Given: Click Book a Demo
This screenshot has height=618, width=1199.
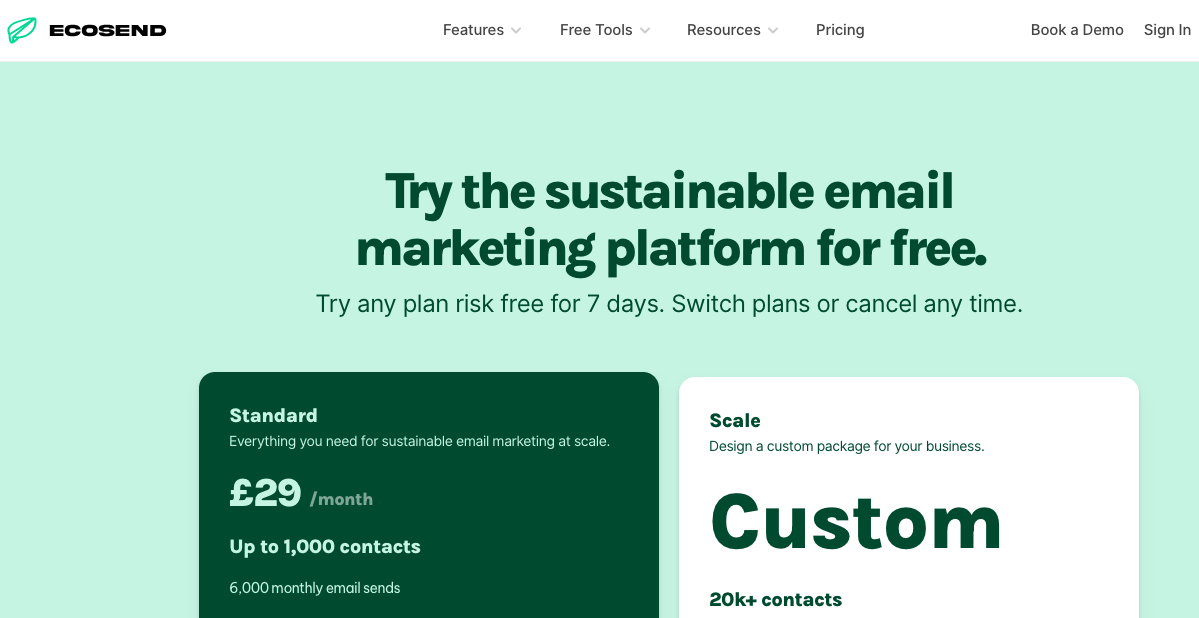Looking at the screenshot, I should tap(1077, 30).
